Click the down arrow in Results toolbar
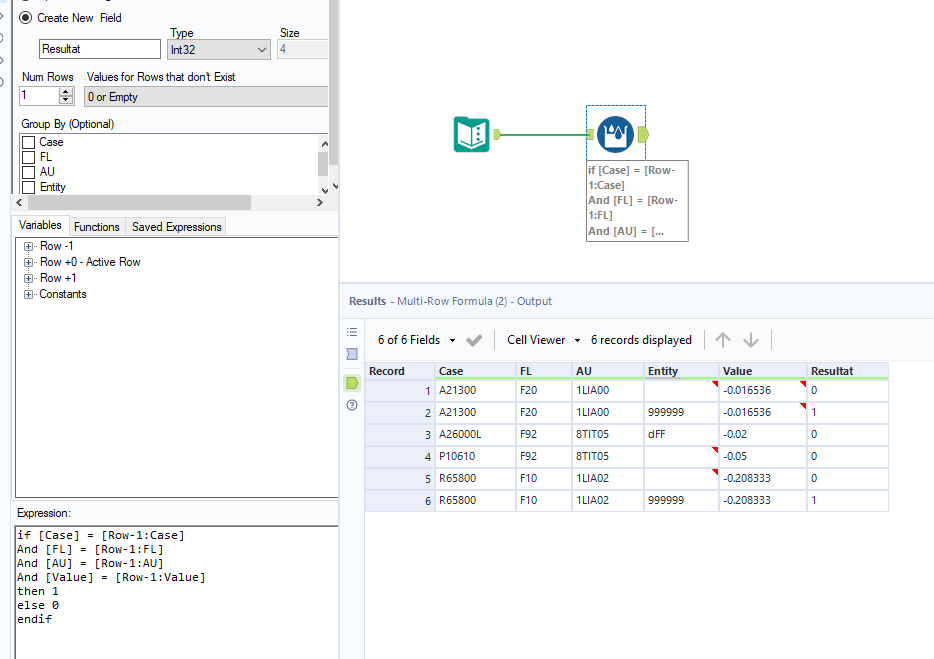This screenshot has width=934, height=659. [751, 340]
